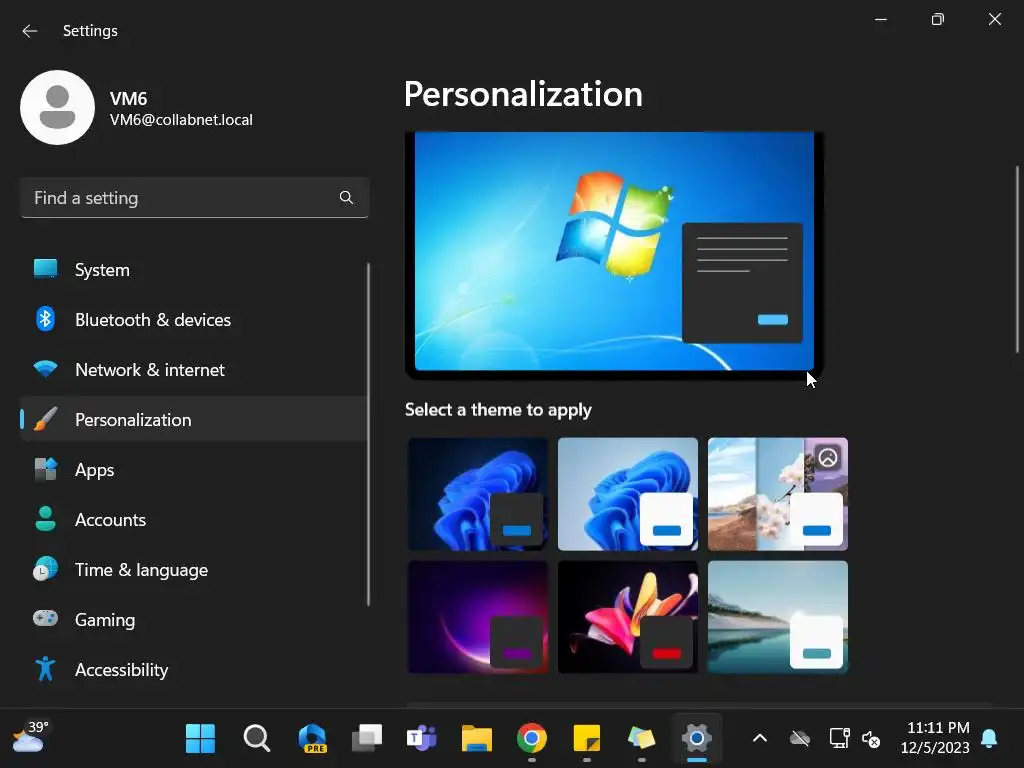Apply the colorful Captured Motion flower theme
The image size is (1024, 768).
click(x=628, y=617)
